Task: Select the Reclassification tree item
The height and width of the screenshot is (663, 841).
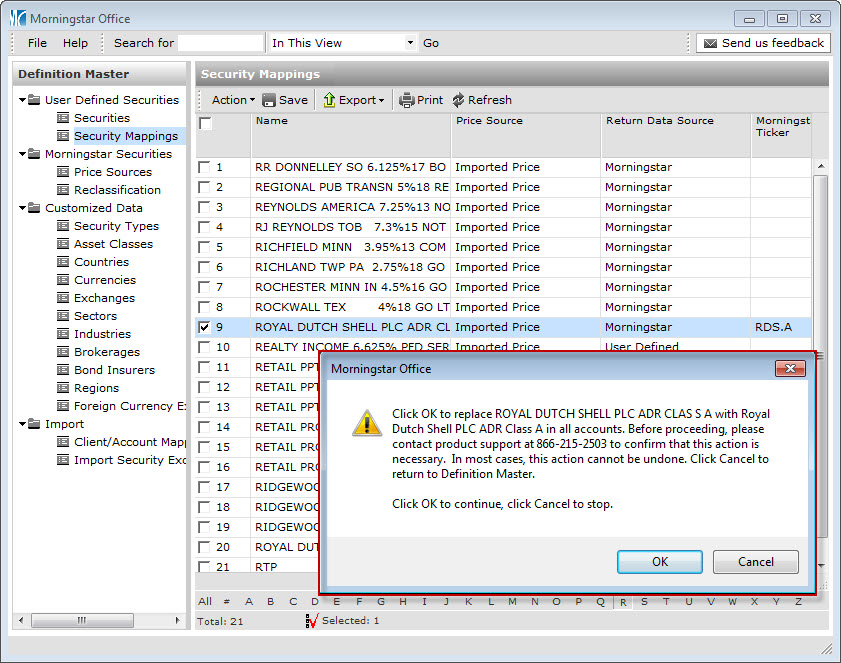Action: click(x=117, y=190)
